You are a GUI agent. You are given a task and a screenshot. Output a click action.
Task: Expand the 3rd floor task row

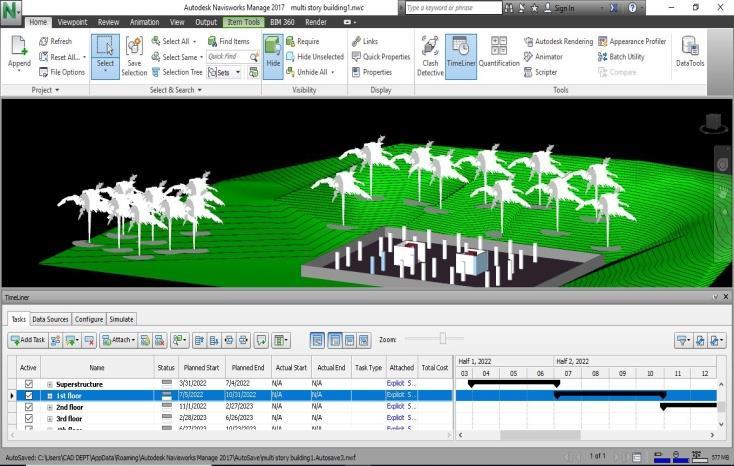(50, 419)
